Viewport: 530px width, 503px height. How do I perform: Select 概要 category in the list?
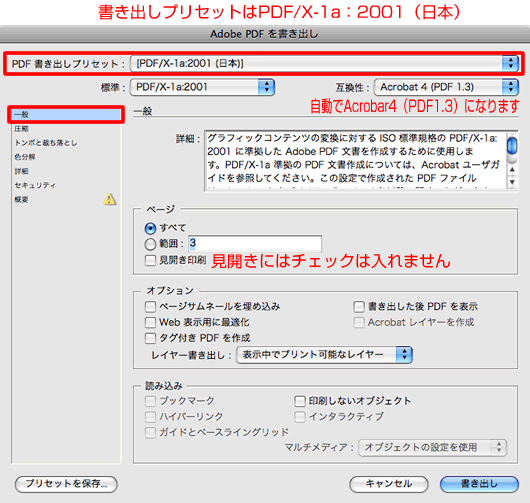[66, 200]
